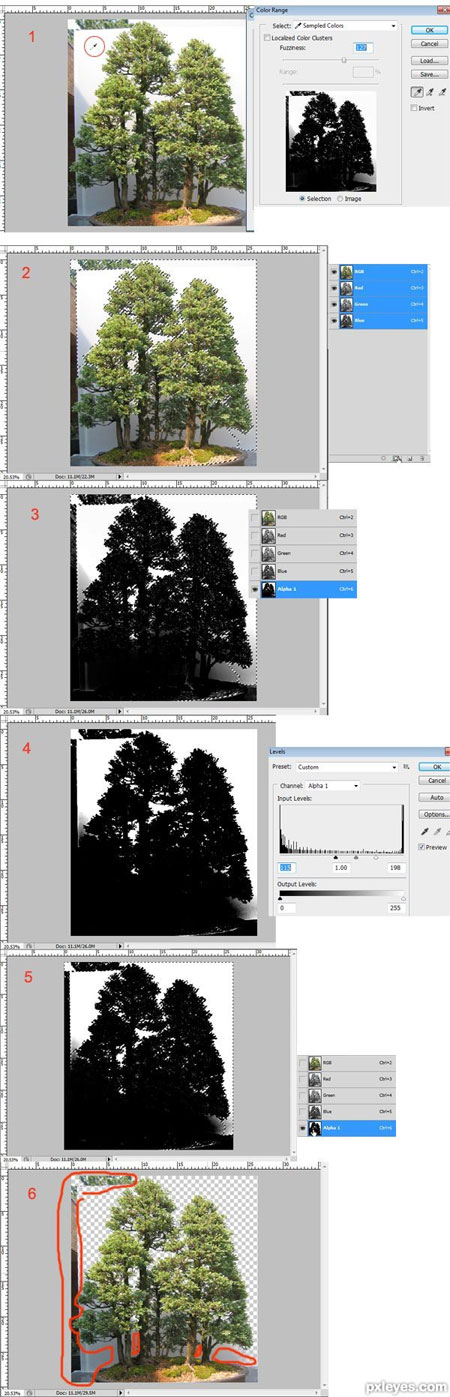Click the Auto button in Levels
The image size is (450, 1397).
(x=436, y=798)
